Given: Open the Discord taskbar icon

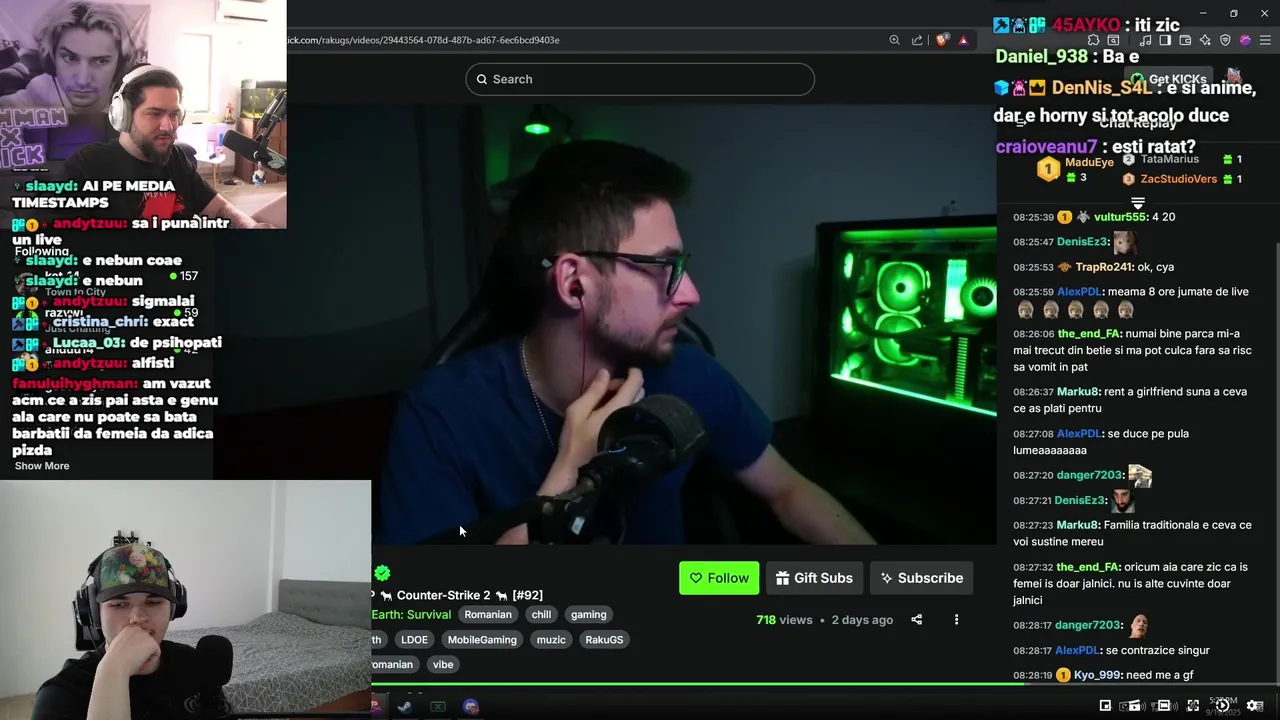Looking at the screenshot, I should tap(471, 706).
